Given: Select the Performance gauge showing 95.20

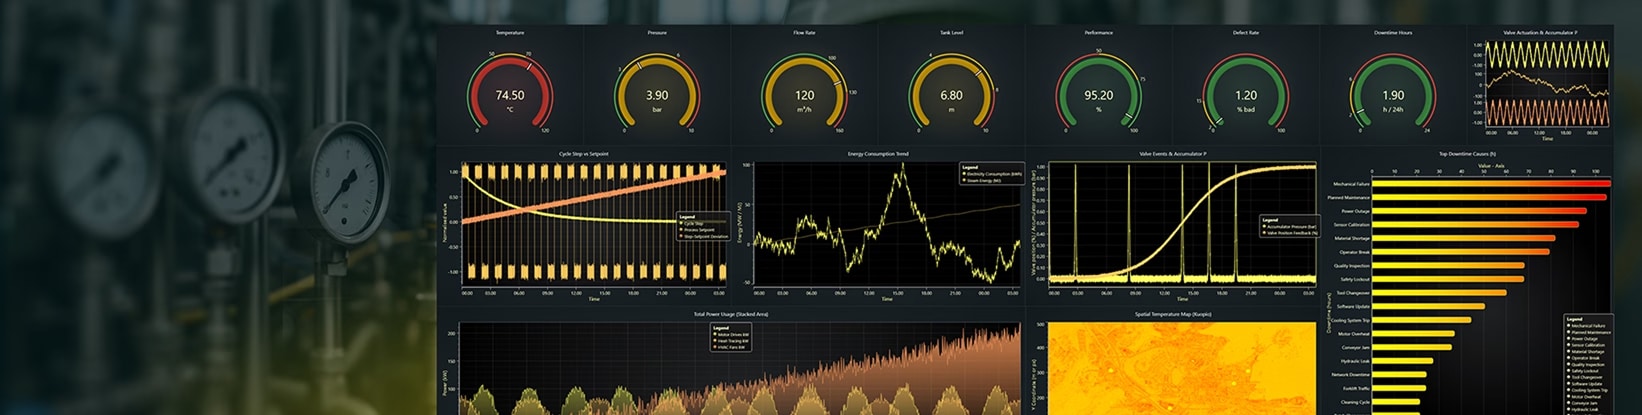Looking at the screenshot, I should (1098, 96).
